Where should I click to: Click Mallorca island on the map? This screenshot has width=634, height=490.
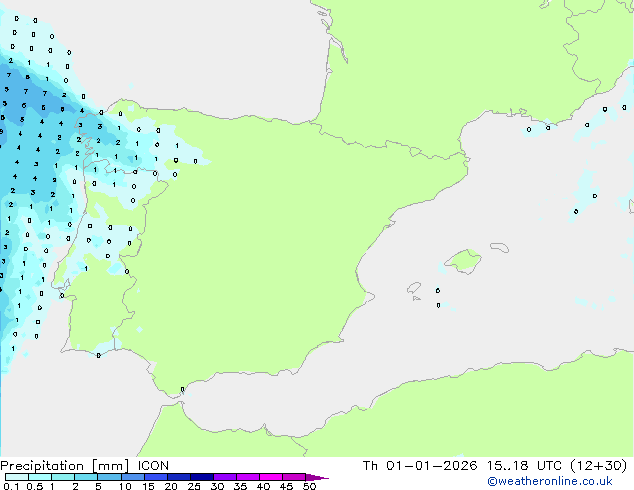pos(462,262)
